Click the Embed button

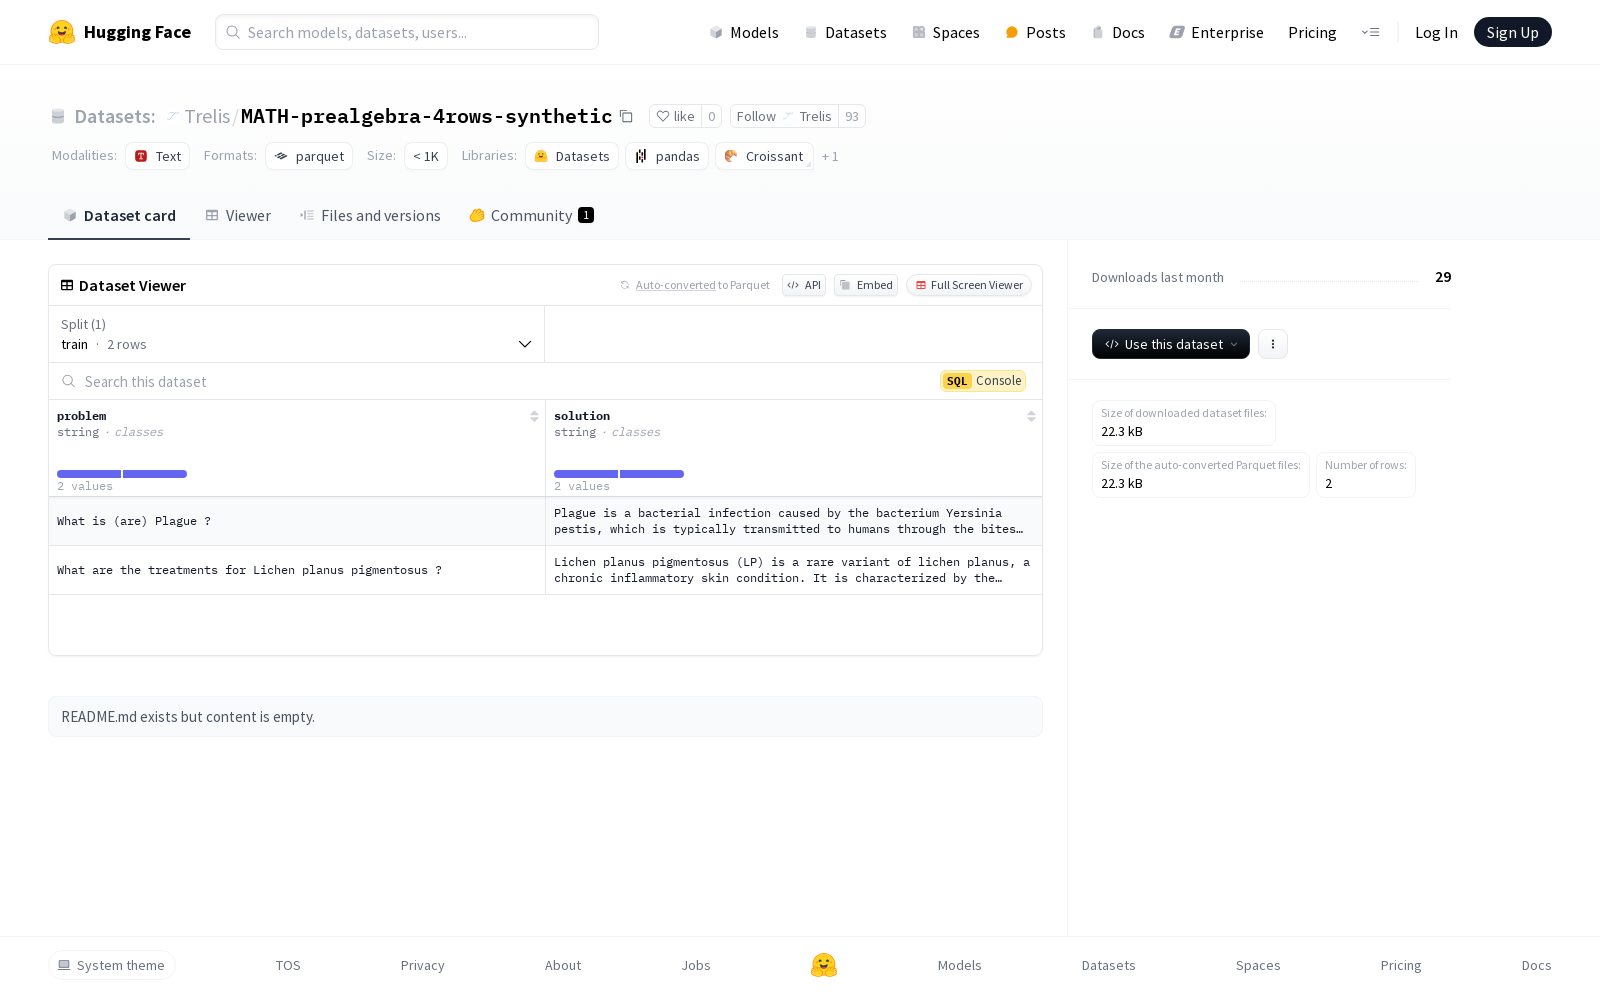pos(866,285)
